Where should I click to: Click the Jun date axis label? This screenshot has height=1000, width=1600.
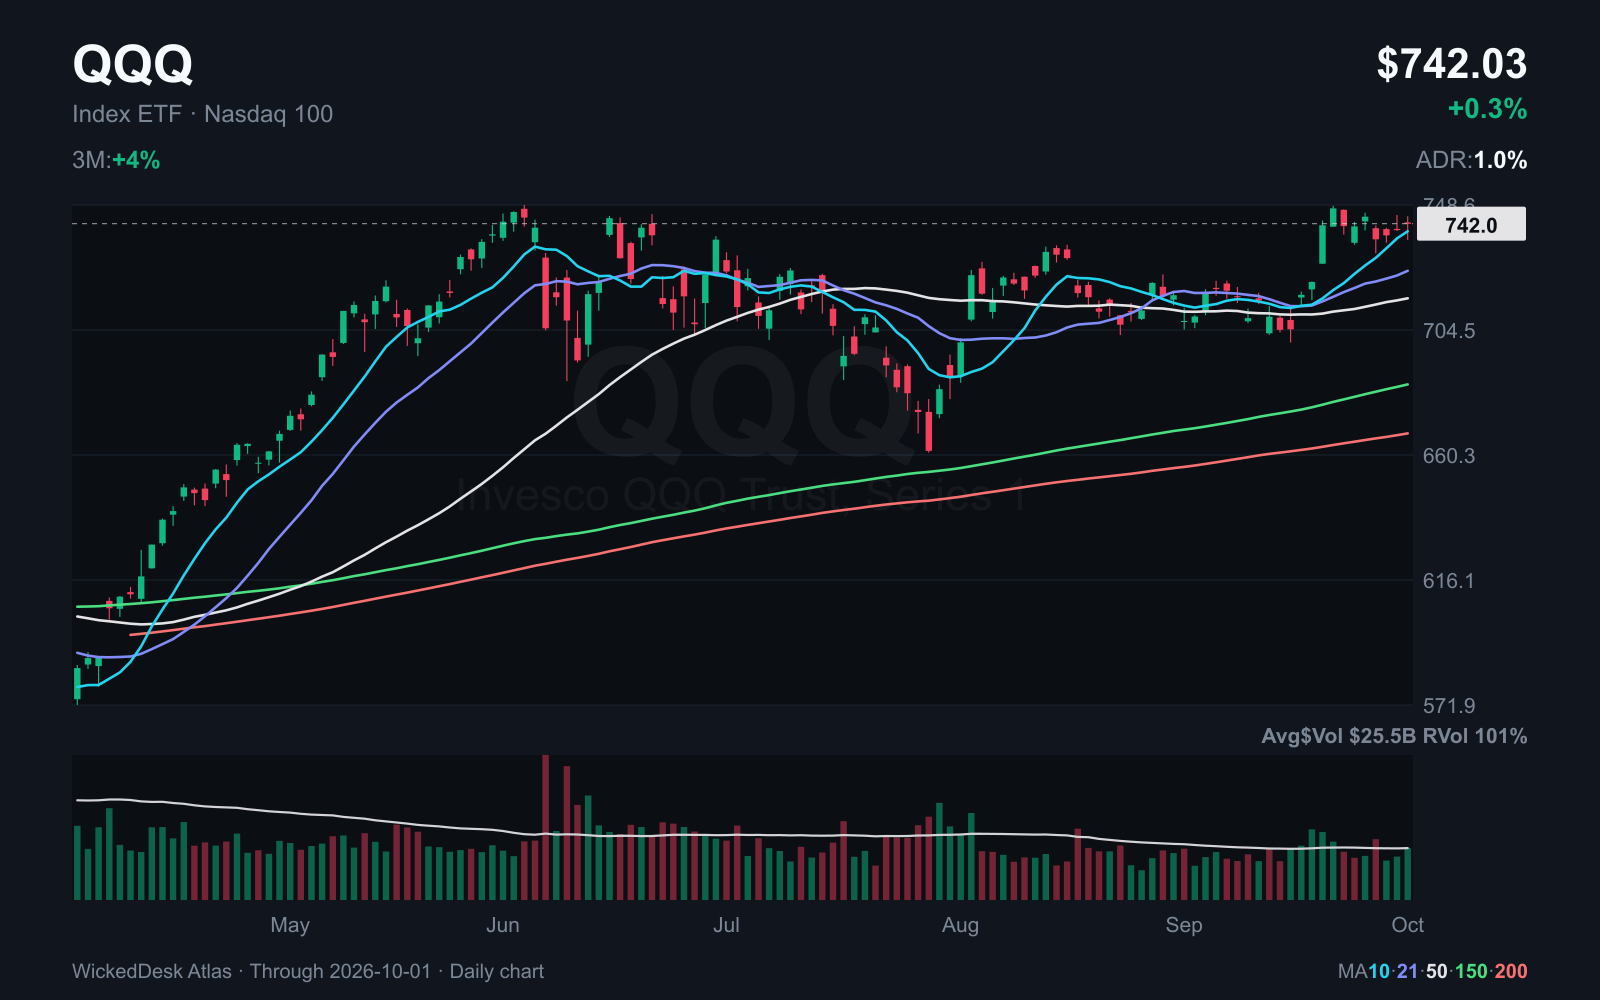pos(503,925)
